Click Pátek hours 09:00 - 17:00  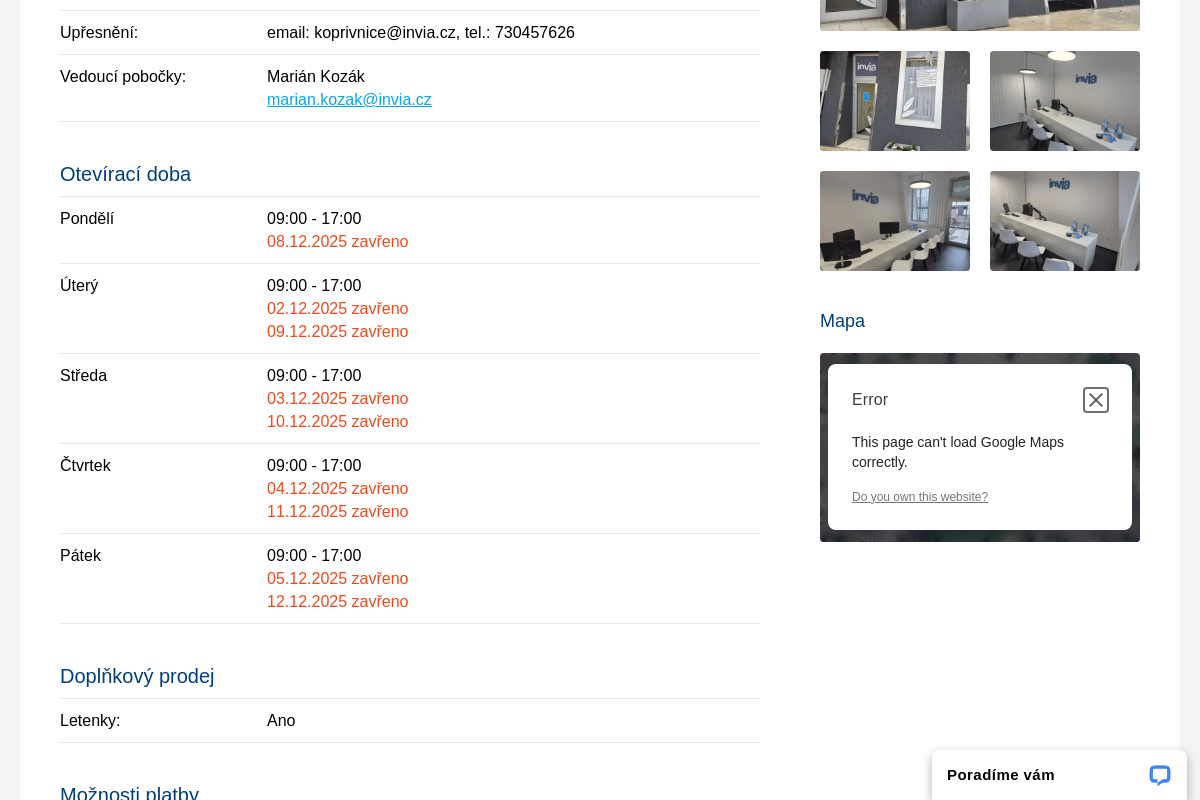point(314,556)
